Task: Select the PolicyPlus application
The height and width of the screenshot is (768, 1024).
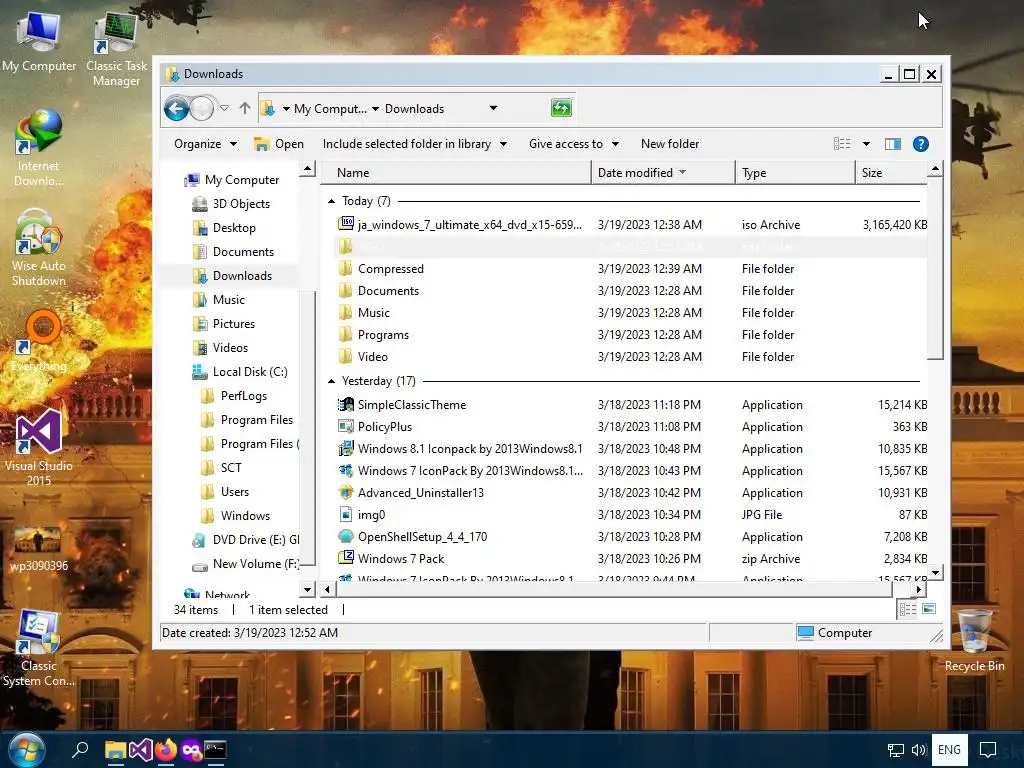Action: pyautogui.click(x=632, y=426)
